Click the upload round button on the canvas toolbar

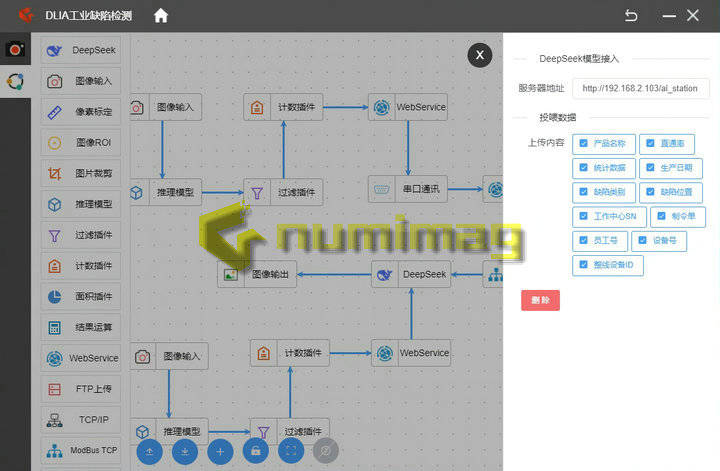coord(149,451)
